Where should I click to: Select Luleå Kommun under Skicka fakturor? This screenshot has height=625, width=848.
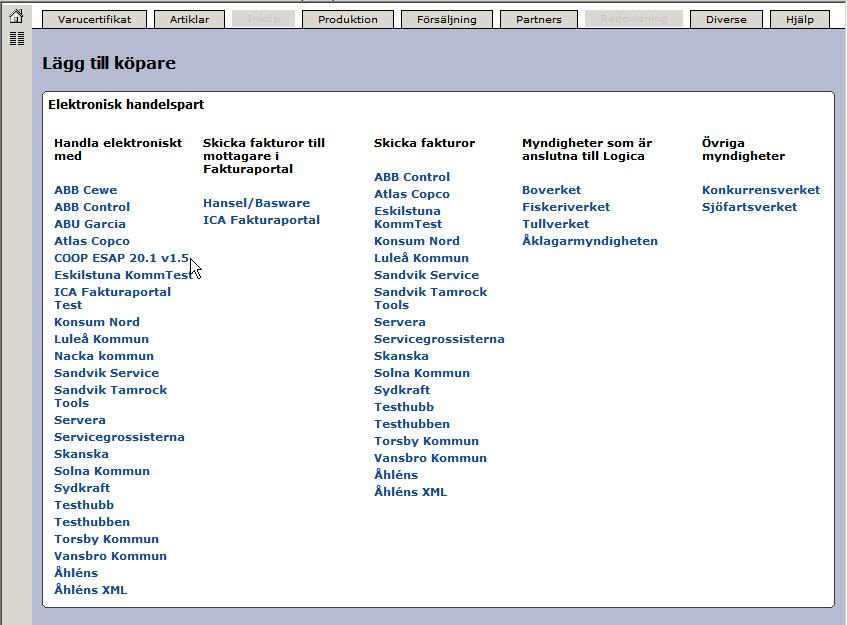(421, 258)
